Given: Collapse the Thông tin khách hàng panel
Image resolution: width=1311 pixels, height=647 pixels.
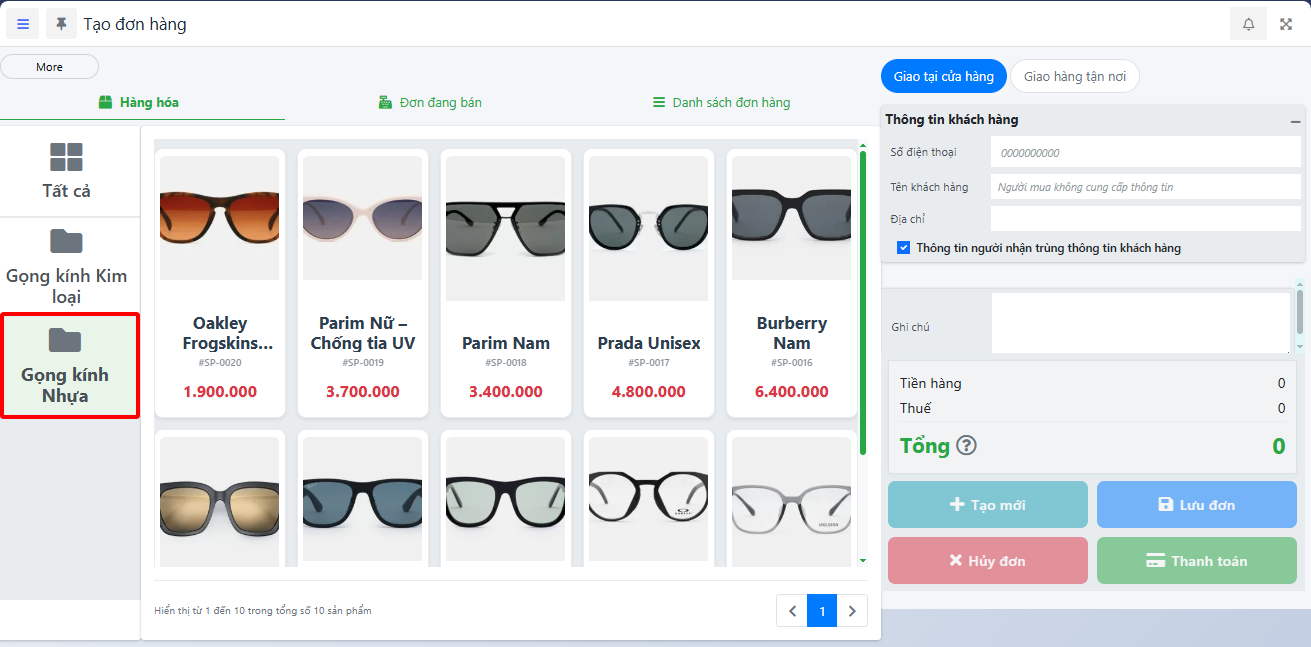Looking at the screenshot, I should click(x=1295, y=121).
